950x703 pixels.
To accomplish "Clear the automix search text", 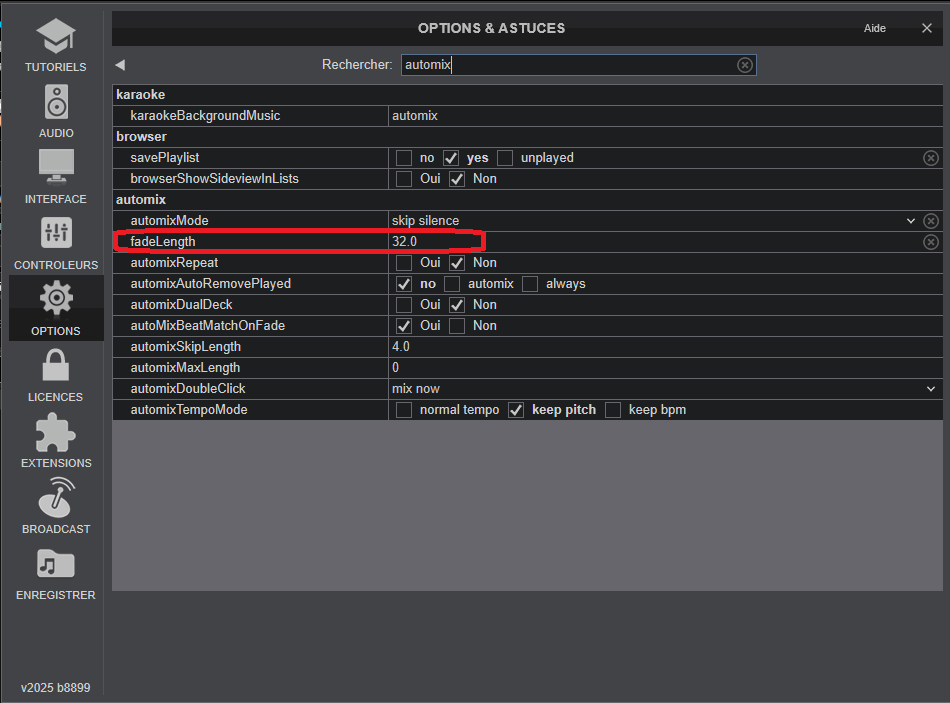I will pos(745,65).
